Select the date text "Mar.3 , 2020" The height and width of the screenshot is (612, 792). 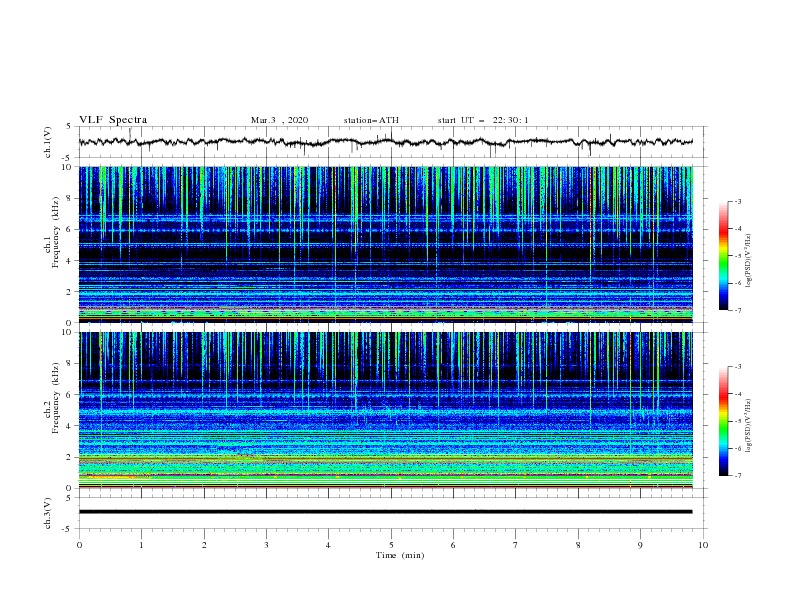(x=279, y=120)
